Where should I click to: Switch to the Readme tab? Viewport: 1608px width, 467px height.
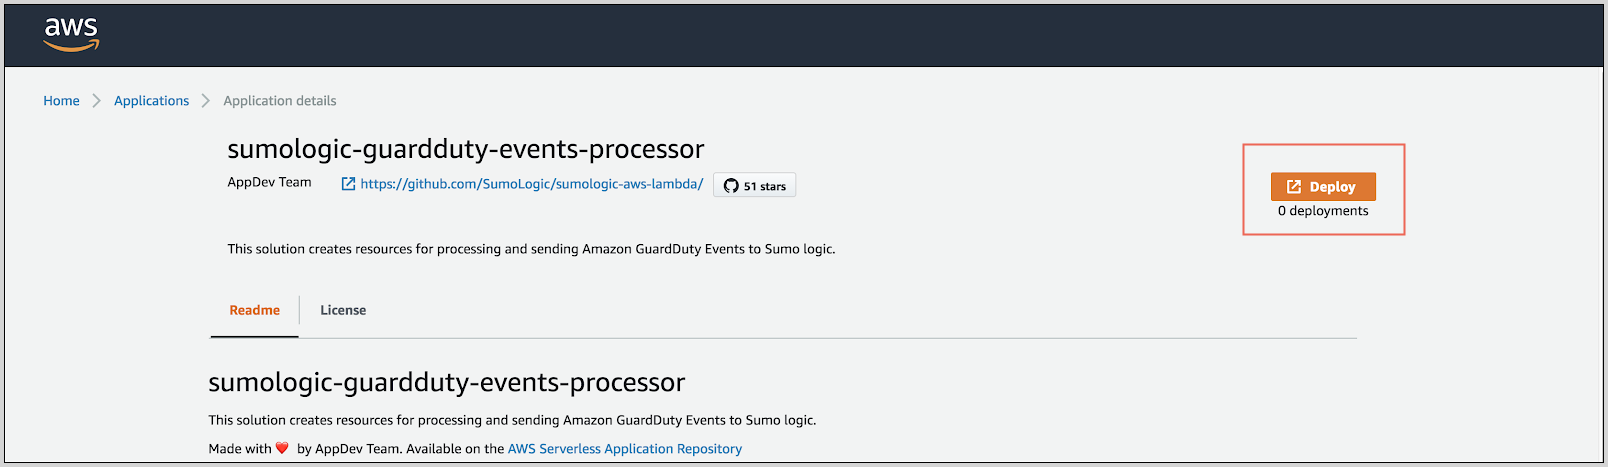[x=254, y=310]
